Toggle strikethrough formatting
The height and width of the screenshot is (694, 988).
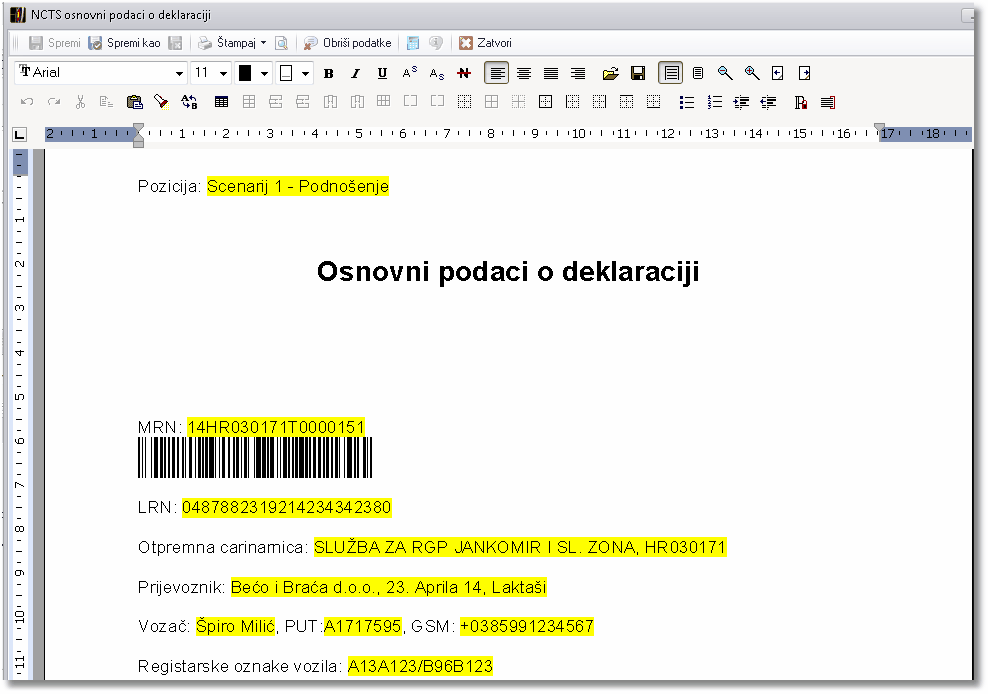[464, 73]
